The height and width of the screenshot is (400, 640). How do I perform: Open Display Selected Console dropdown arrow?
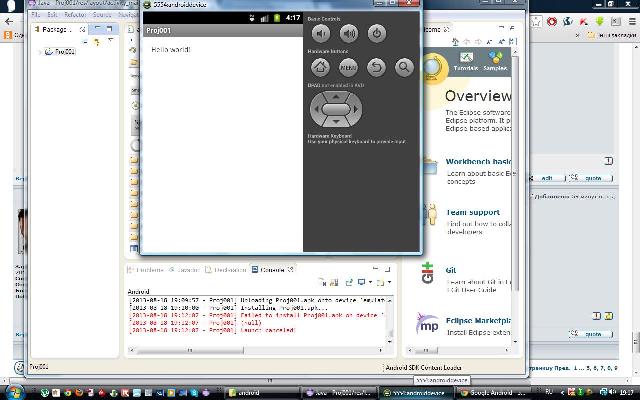pyautogui.click(x=370, y=282)
